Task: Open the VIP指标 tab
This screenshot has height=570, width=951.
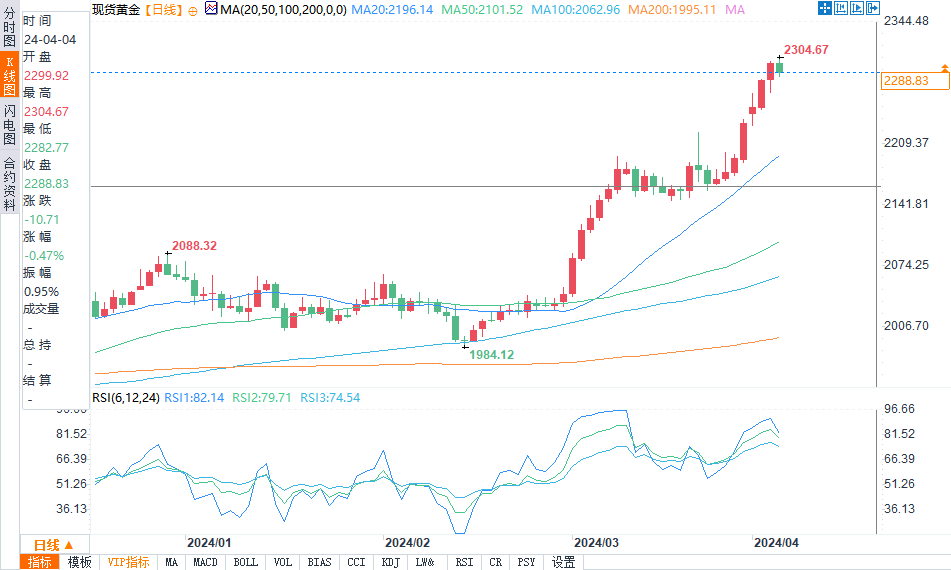Action: pyautogui.click(x=129, y=562)
